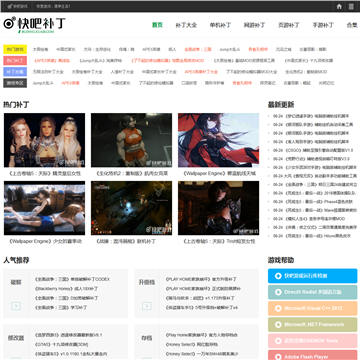
Task: Open the menu grid icon in the top bar
Action: [x=351, y=6]
